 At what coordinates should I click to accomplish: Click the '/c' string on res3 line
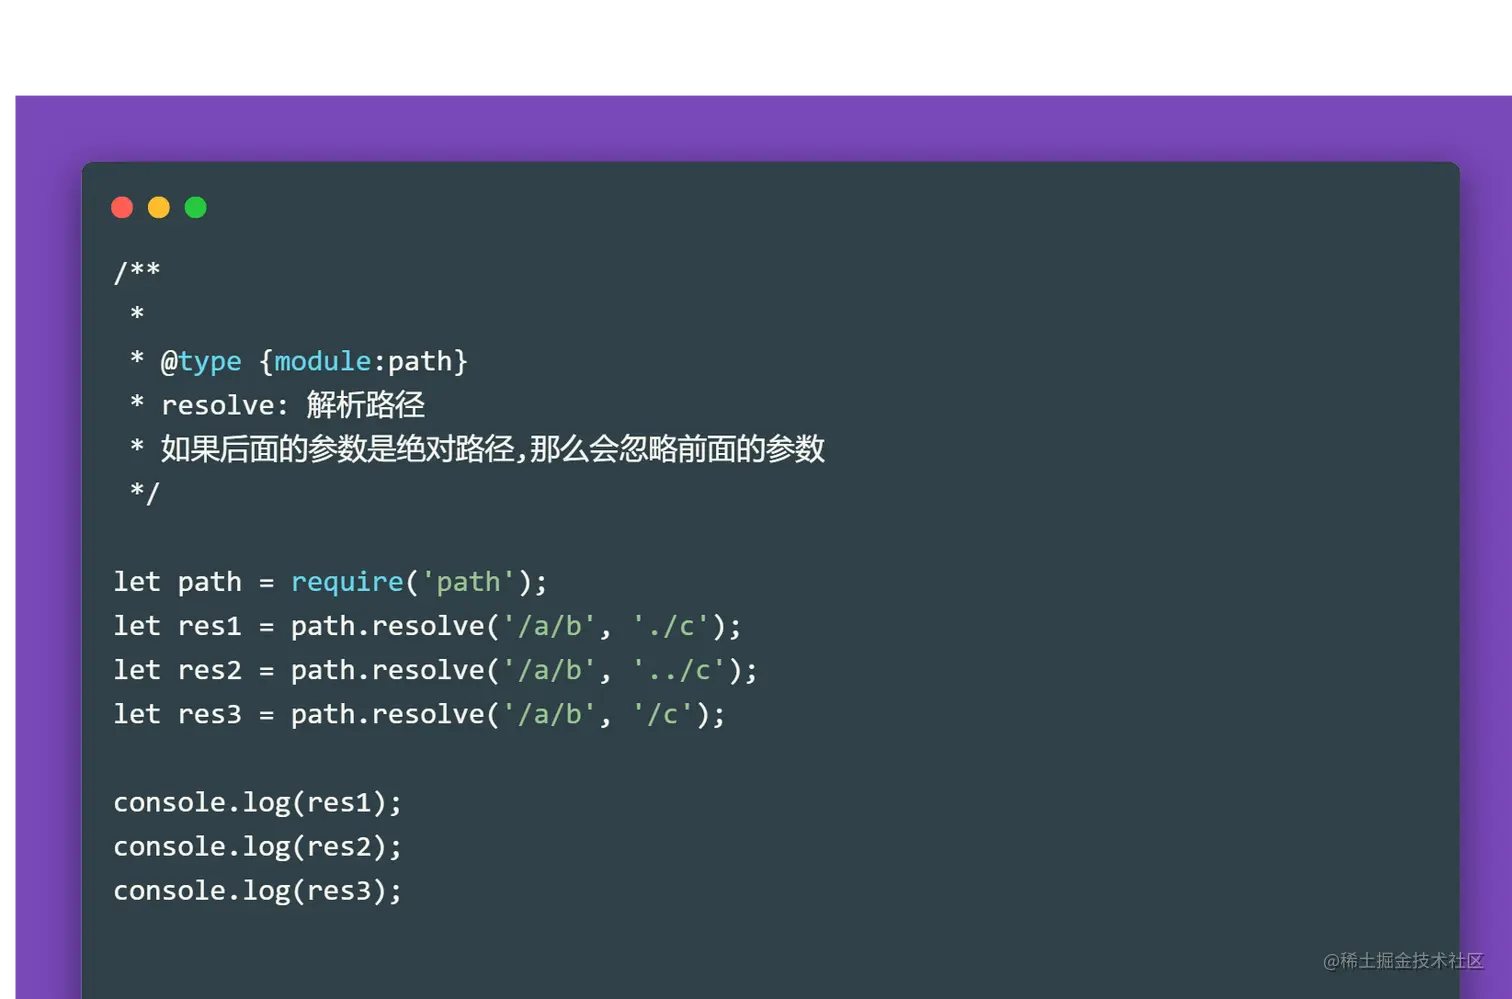(662, 714)
